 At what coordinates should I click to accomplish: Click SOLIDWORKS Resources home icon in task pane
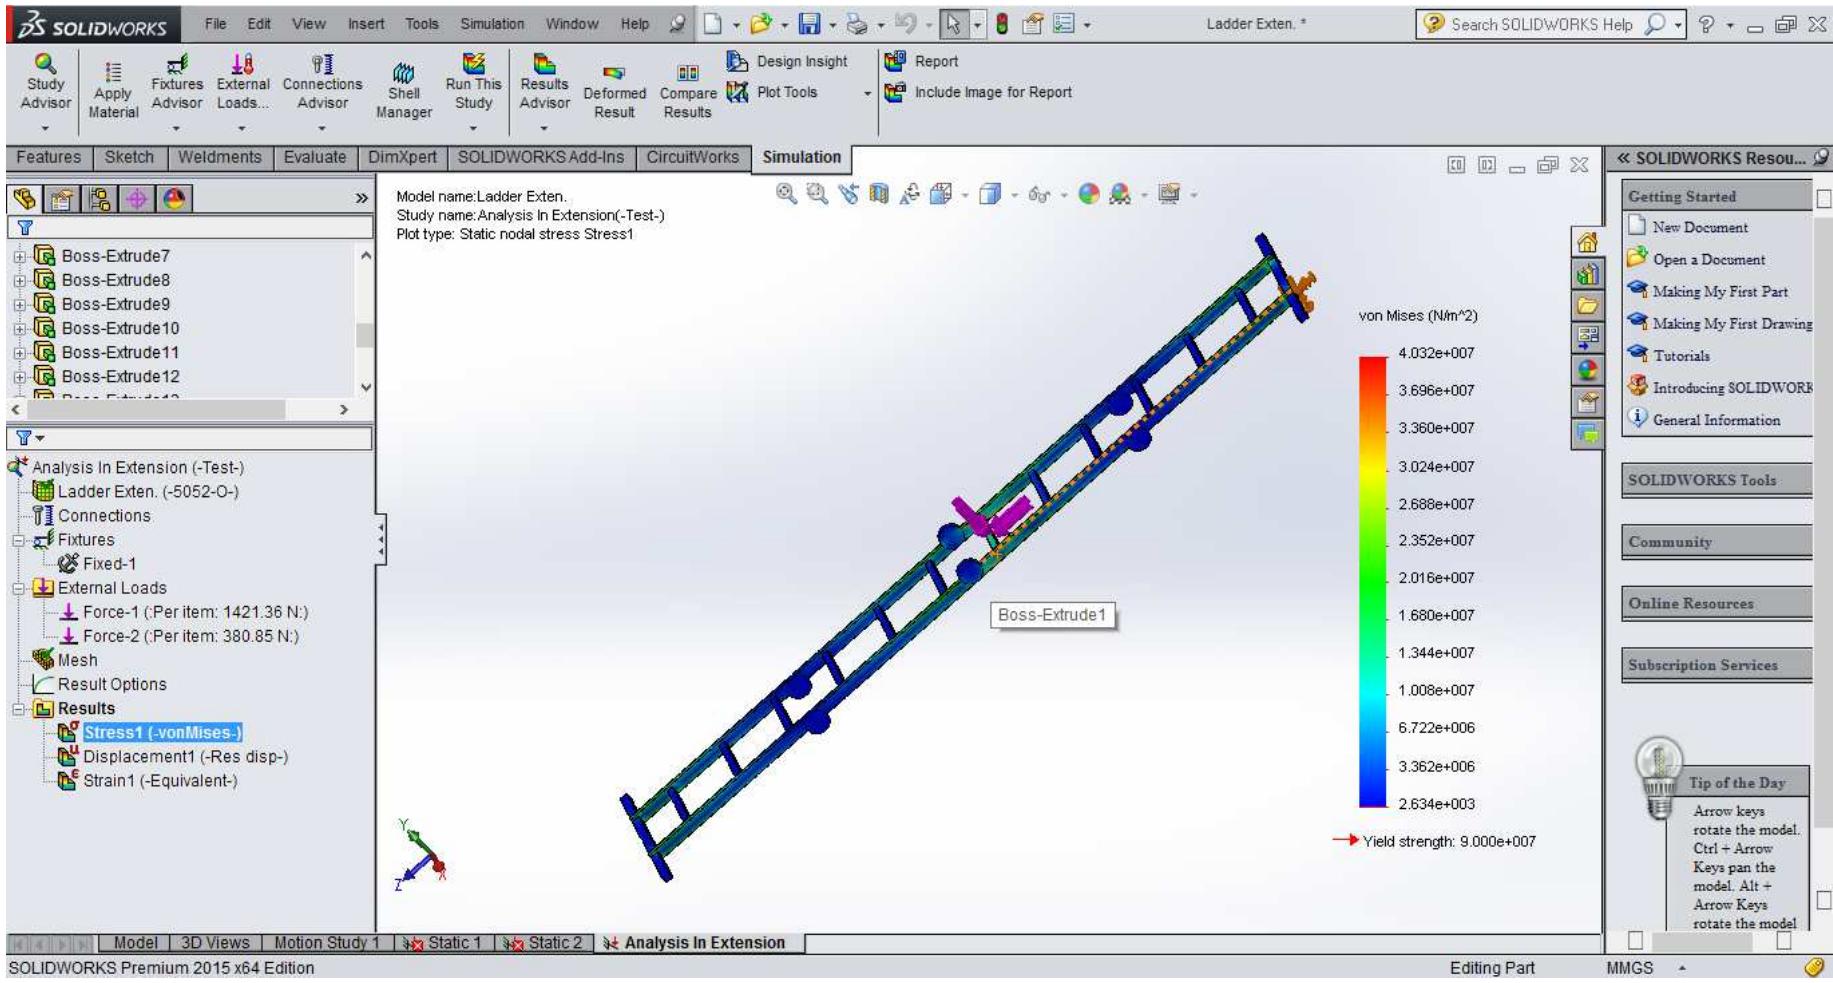tap(1587, 241)
